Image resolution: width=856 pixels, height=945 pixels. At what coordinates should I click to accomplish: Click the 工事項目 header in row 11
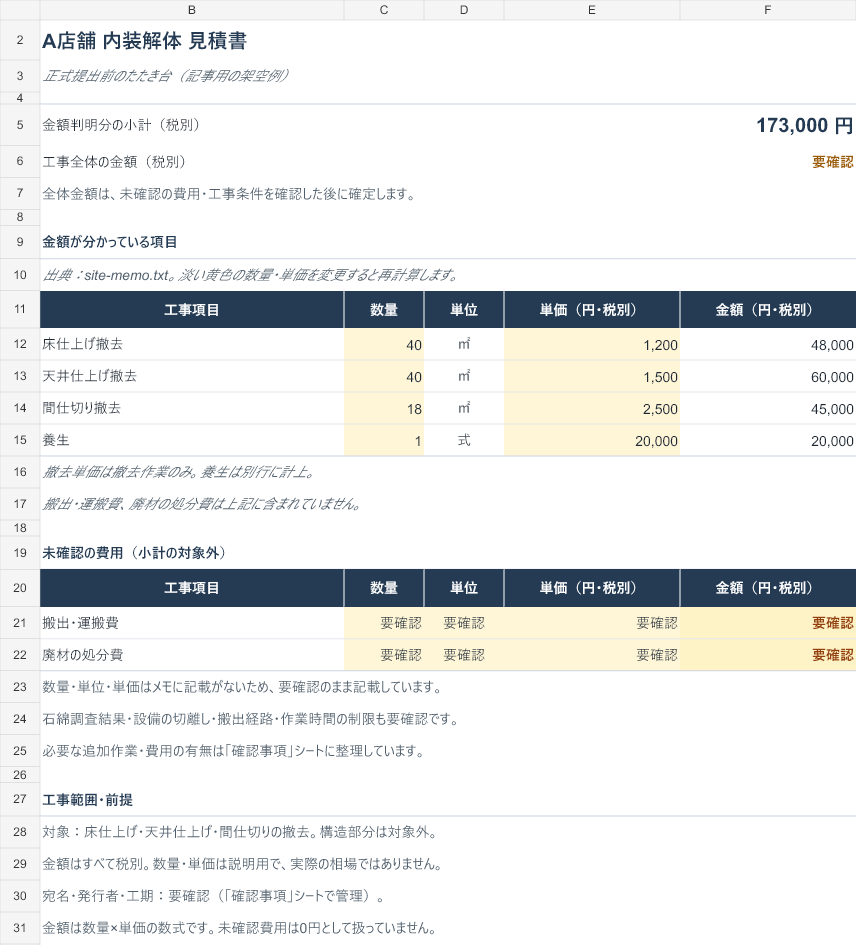pyautogui.click(x=192, y=310)
